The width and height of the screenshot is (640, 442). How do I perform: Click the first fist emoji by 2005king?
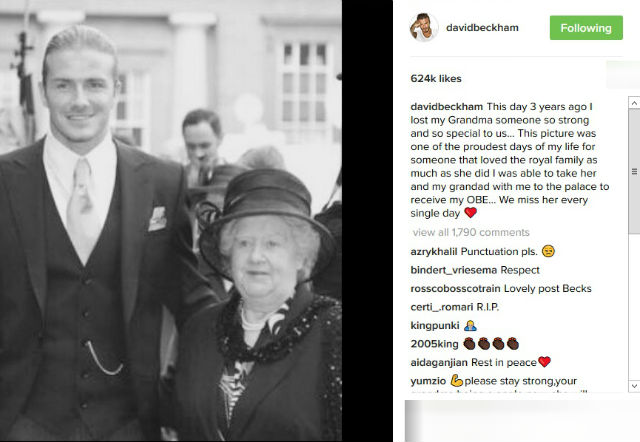(469, 344)
